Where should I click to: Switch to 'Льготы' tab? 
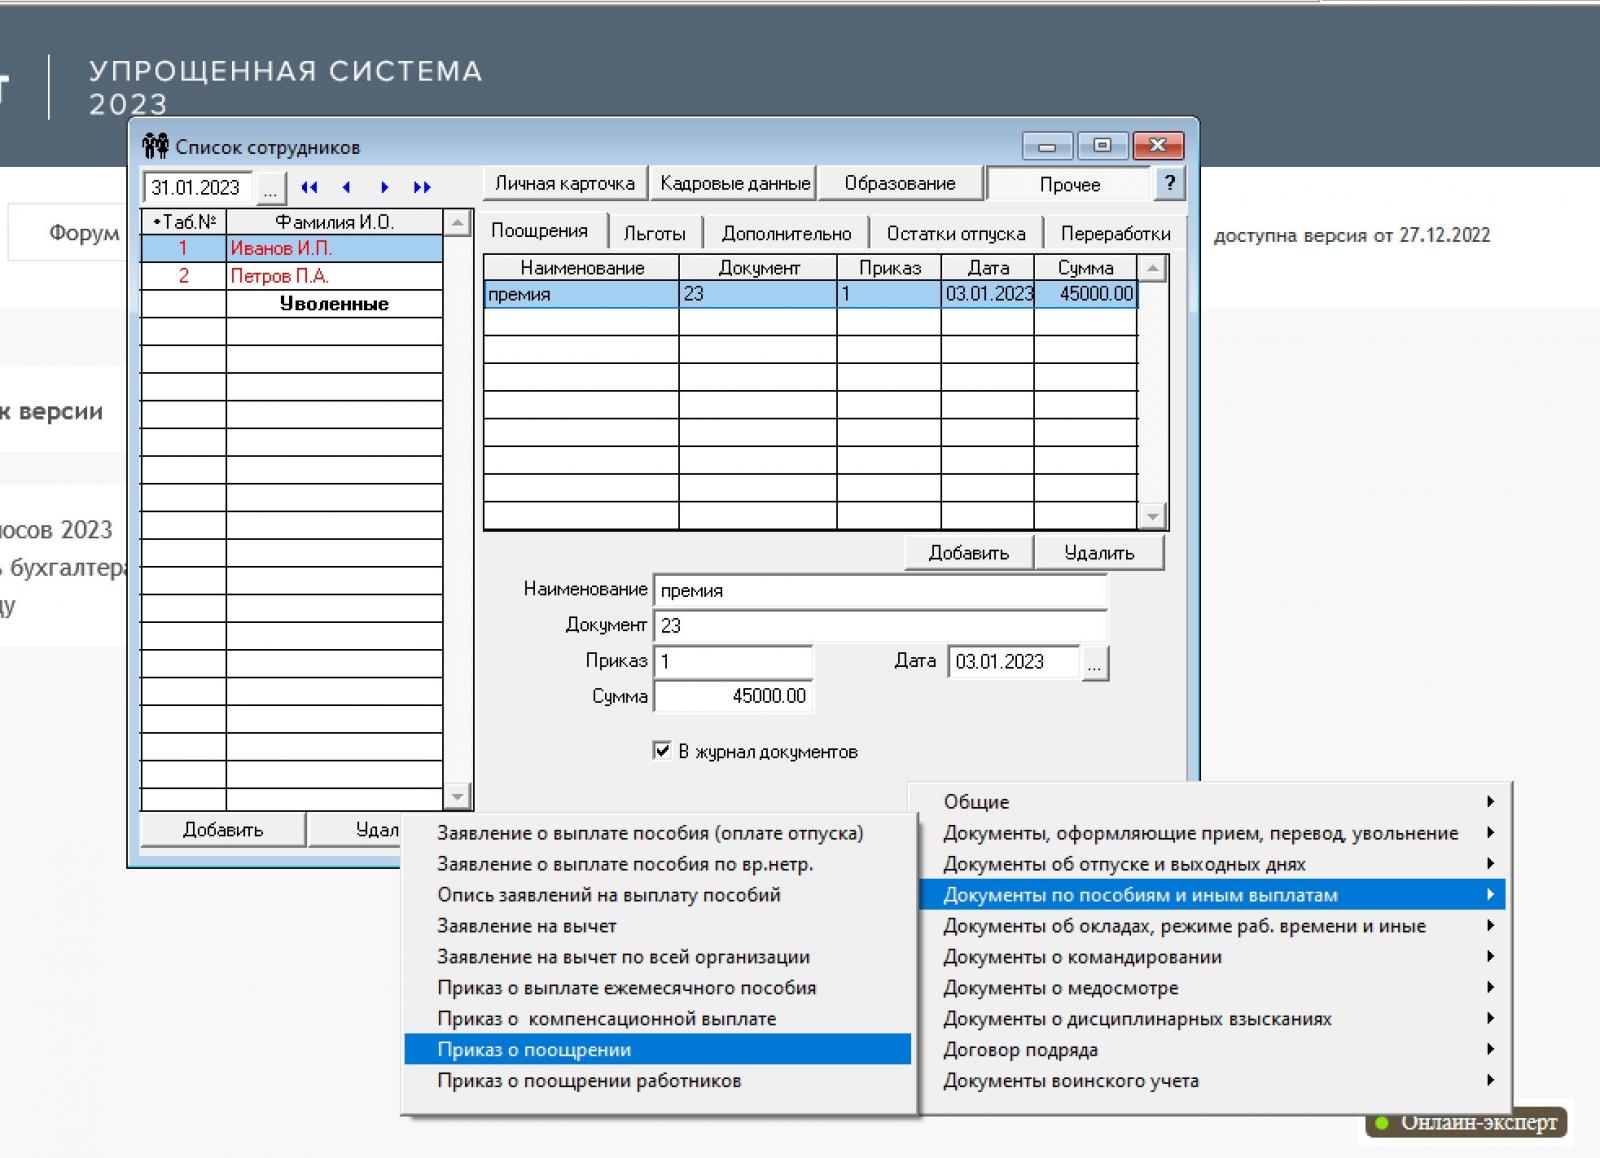click(x=654, y=233)
